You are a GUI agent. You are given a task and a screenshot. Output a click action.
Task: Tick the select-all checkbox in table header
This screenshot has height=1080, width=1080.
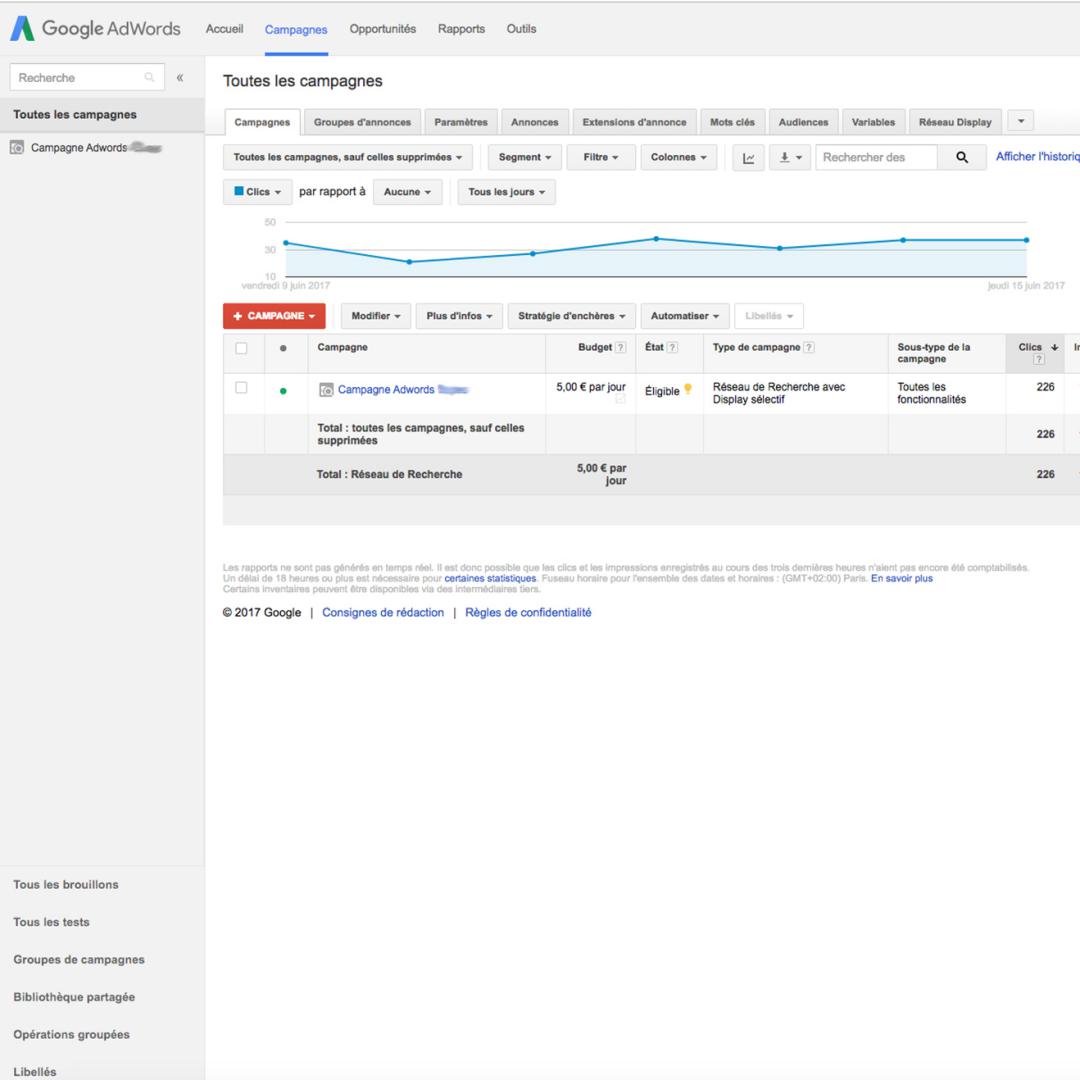[x=241, y=348]
